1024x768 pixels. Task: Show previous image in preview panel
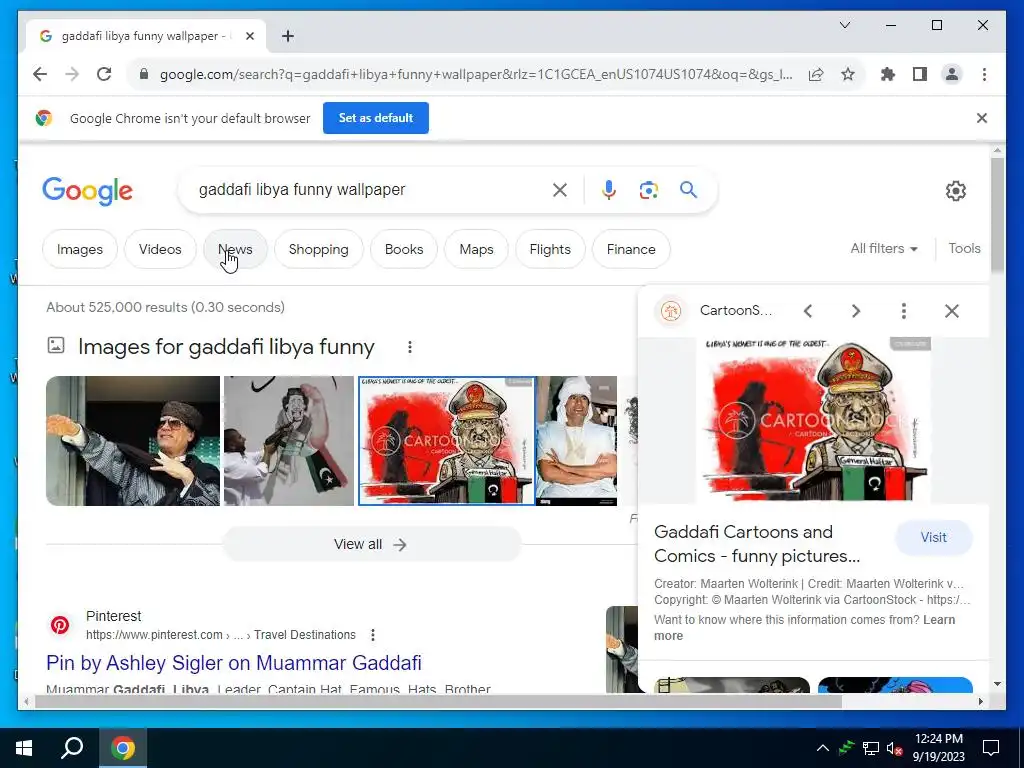pos(808,311)
